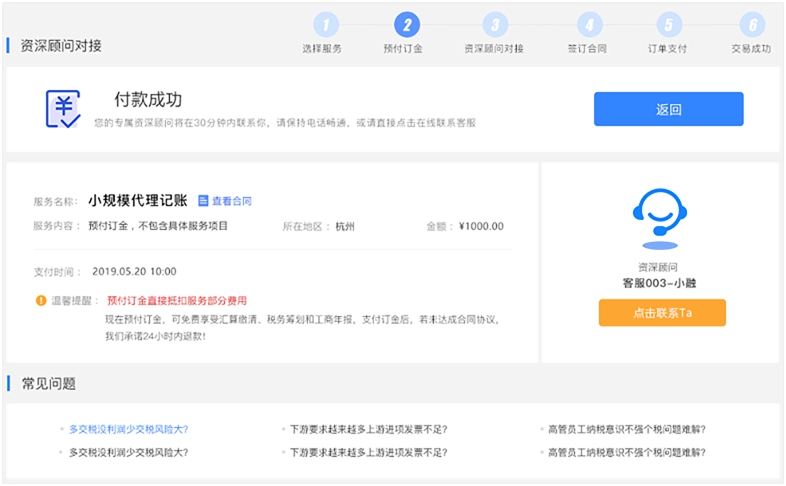Click the 交易成功 step label
The height and width of the screenshot is (486, 786).
coord(751,49)
